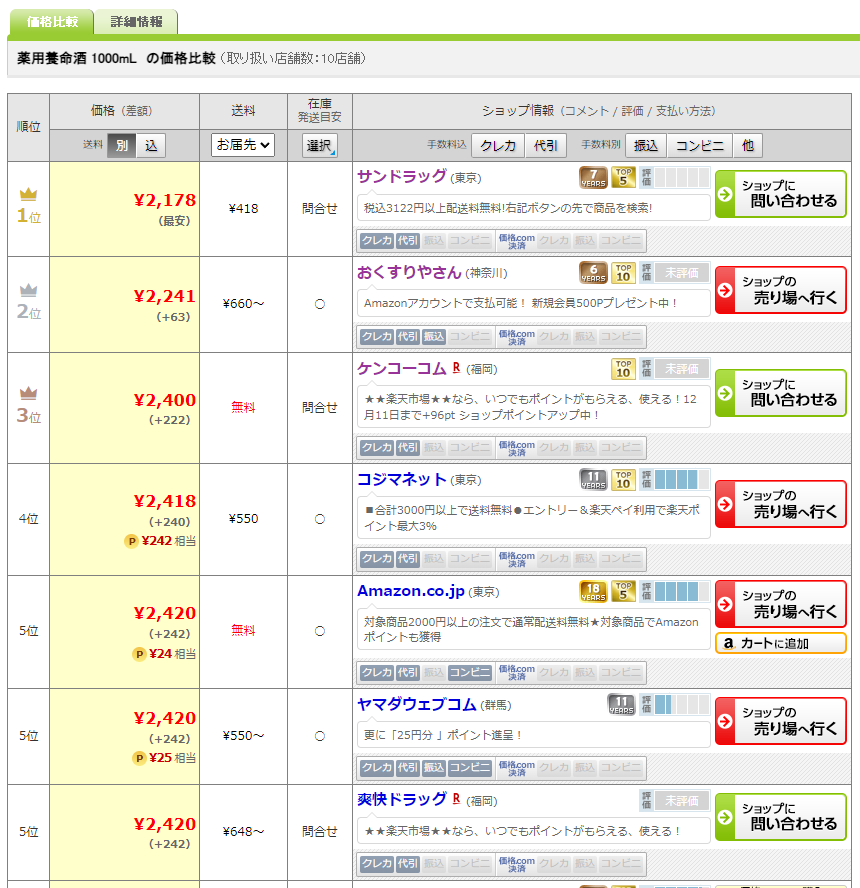Click the 無料 shipping text for ケンコーコム
860x888 pixels.
(243, 407)
